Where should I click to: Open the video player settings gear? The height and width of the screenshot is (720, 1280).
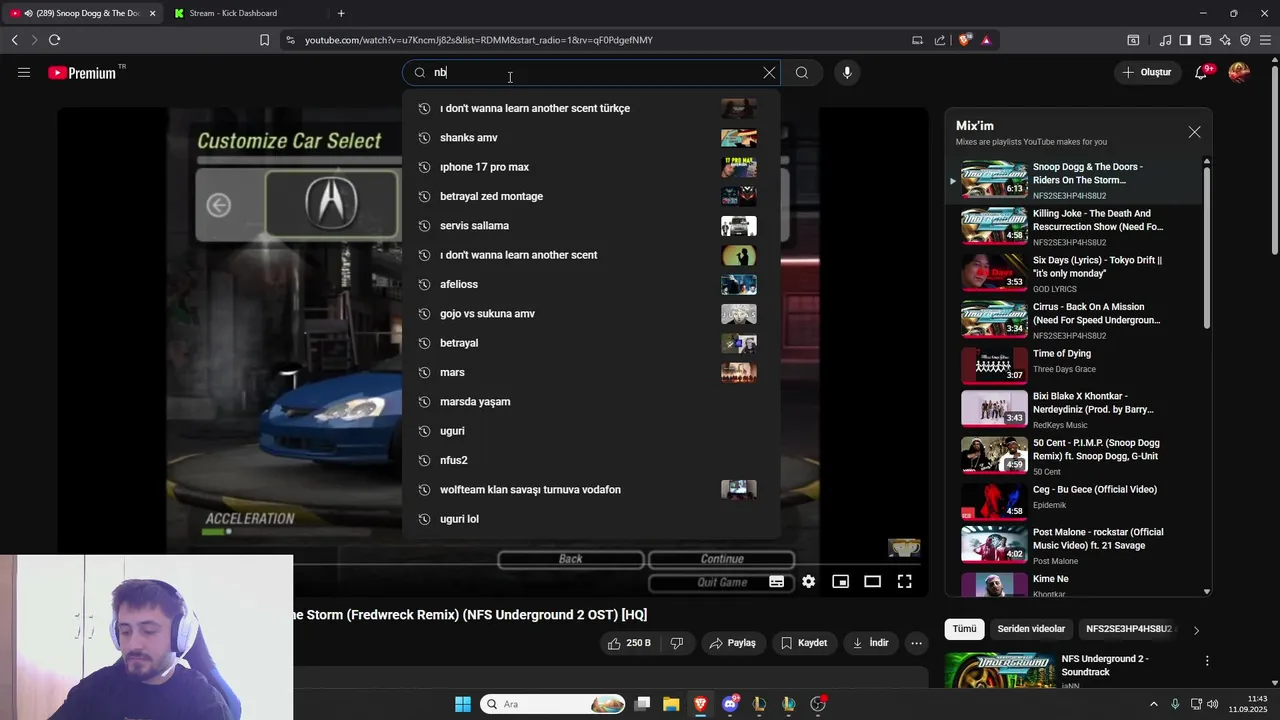[x=808, y=581]
